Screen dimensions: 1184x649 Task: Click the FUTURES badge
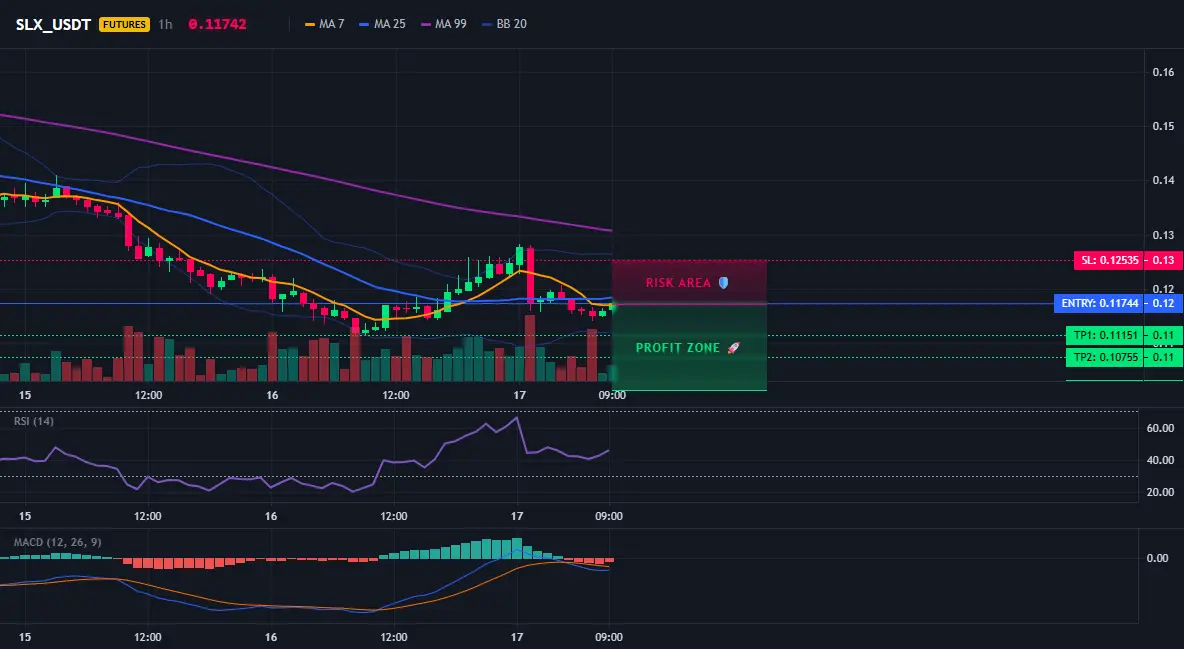tap(124, 24)
